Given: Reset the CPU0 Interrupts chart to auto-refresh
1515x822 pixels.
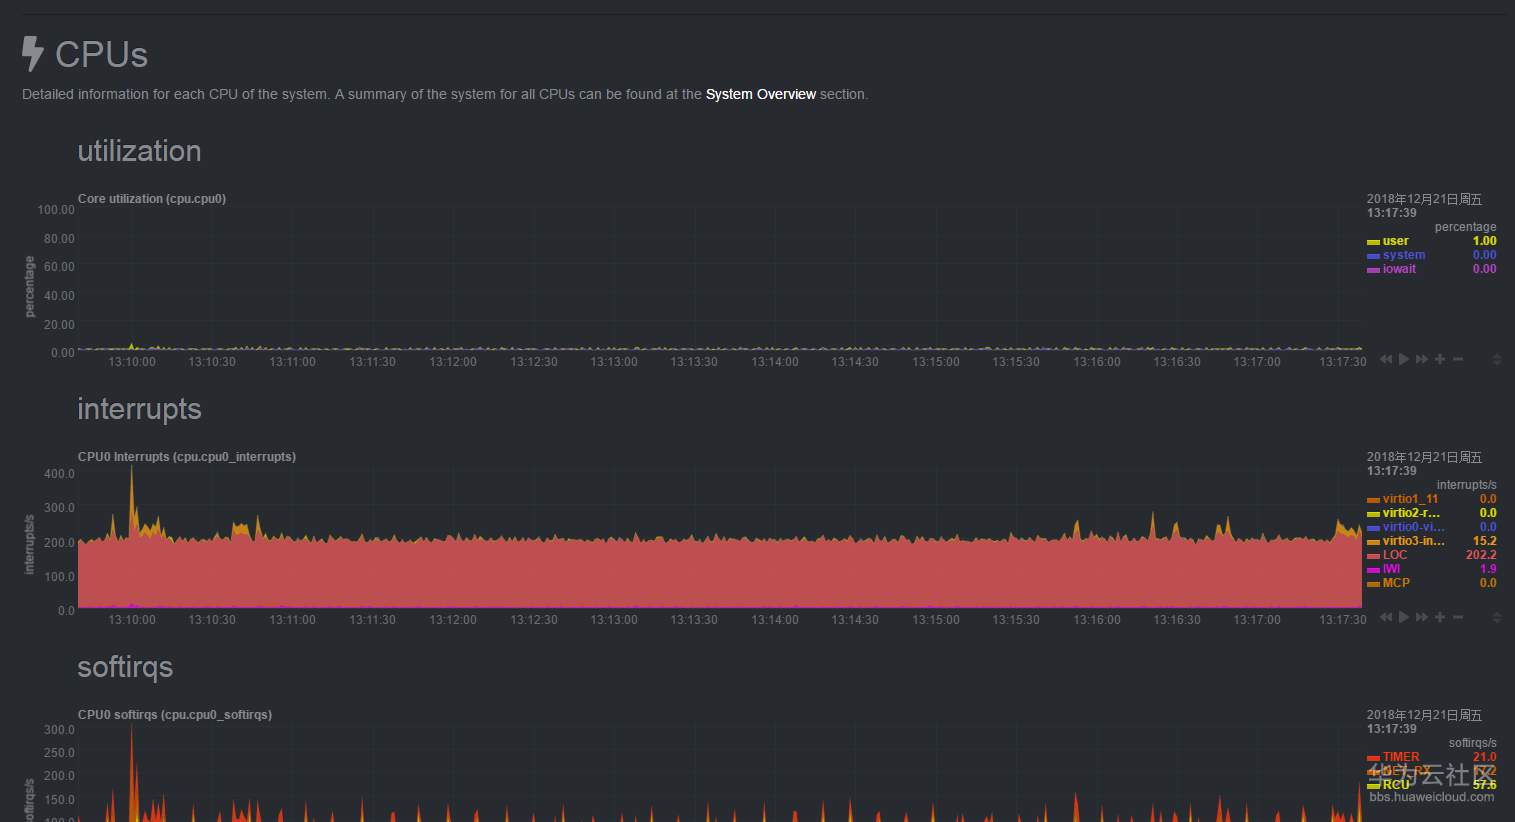Looking at the screenshot, I should 1404,617.
